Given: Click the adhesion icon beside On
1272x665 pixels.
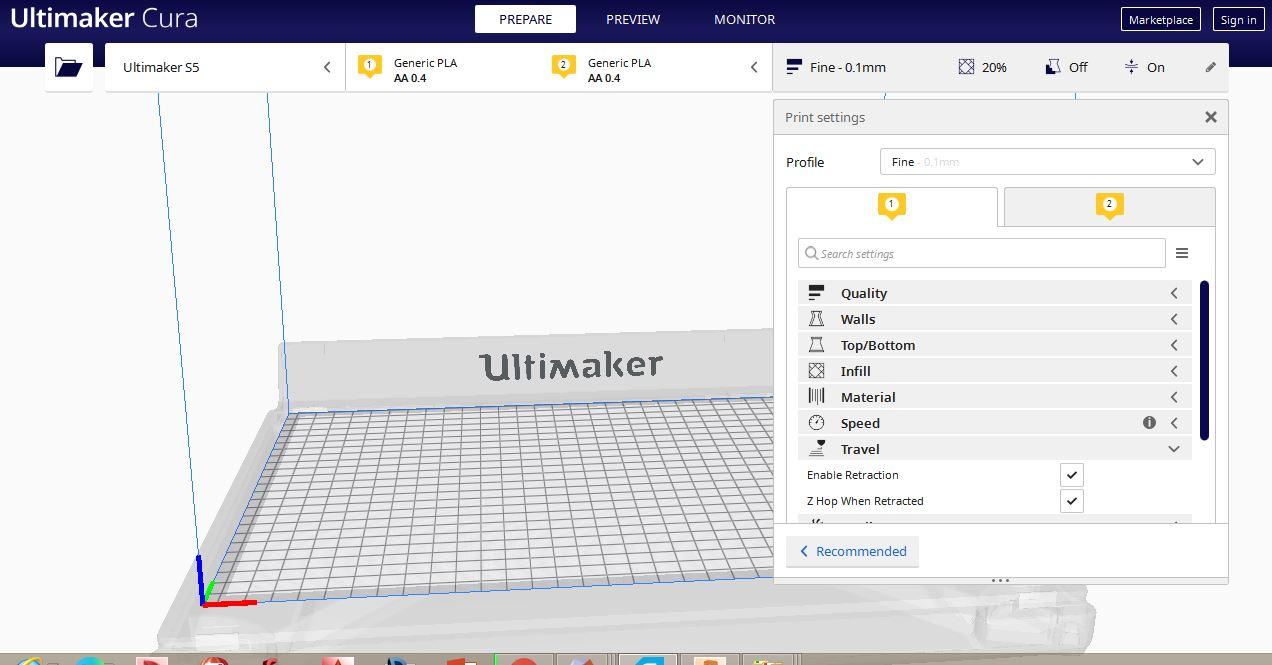Looking at the screenshot, I should pos(1131,67).
